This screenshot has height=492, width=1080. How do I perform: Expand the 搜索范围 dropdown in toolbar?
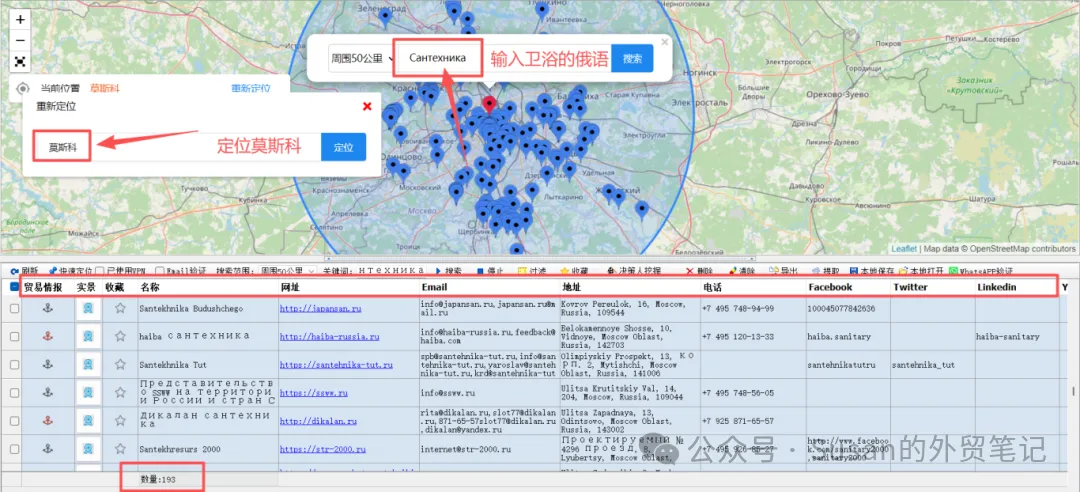tap(286, 271)
